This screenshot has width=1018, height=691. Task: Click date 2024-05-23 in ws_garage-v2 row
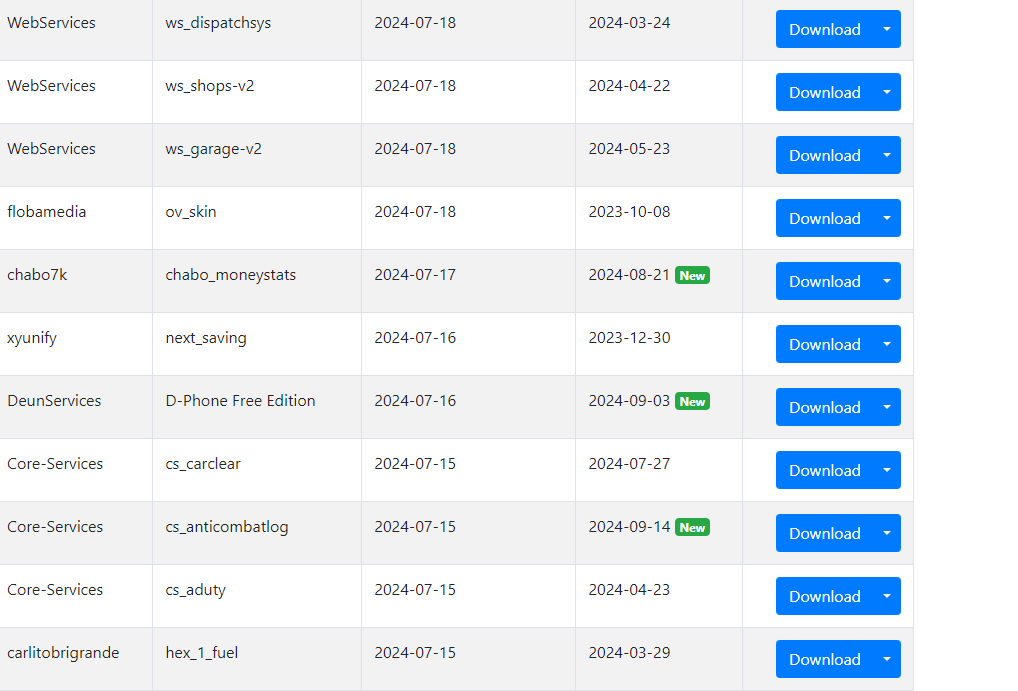click(x=629, y=149)
